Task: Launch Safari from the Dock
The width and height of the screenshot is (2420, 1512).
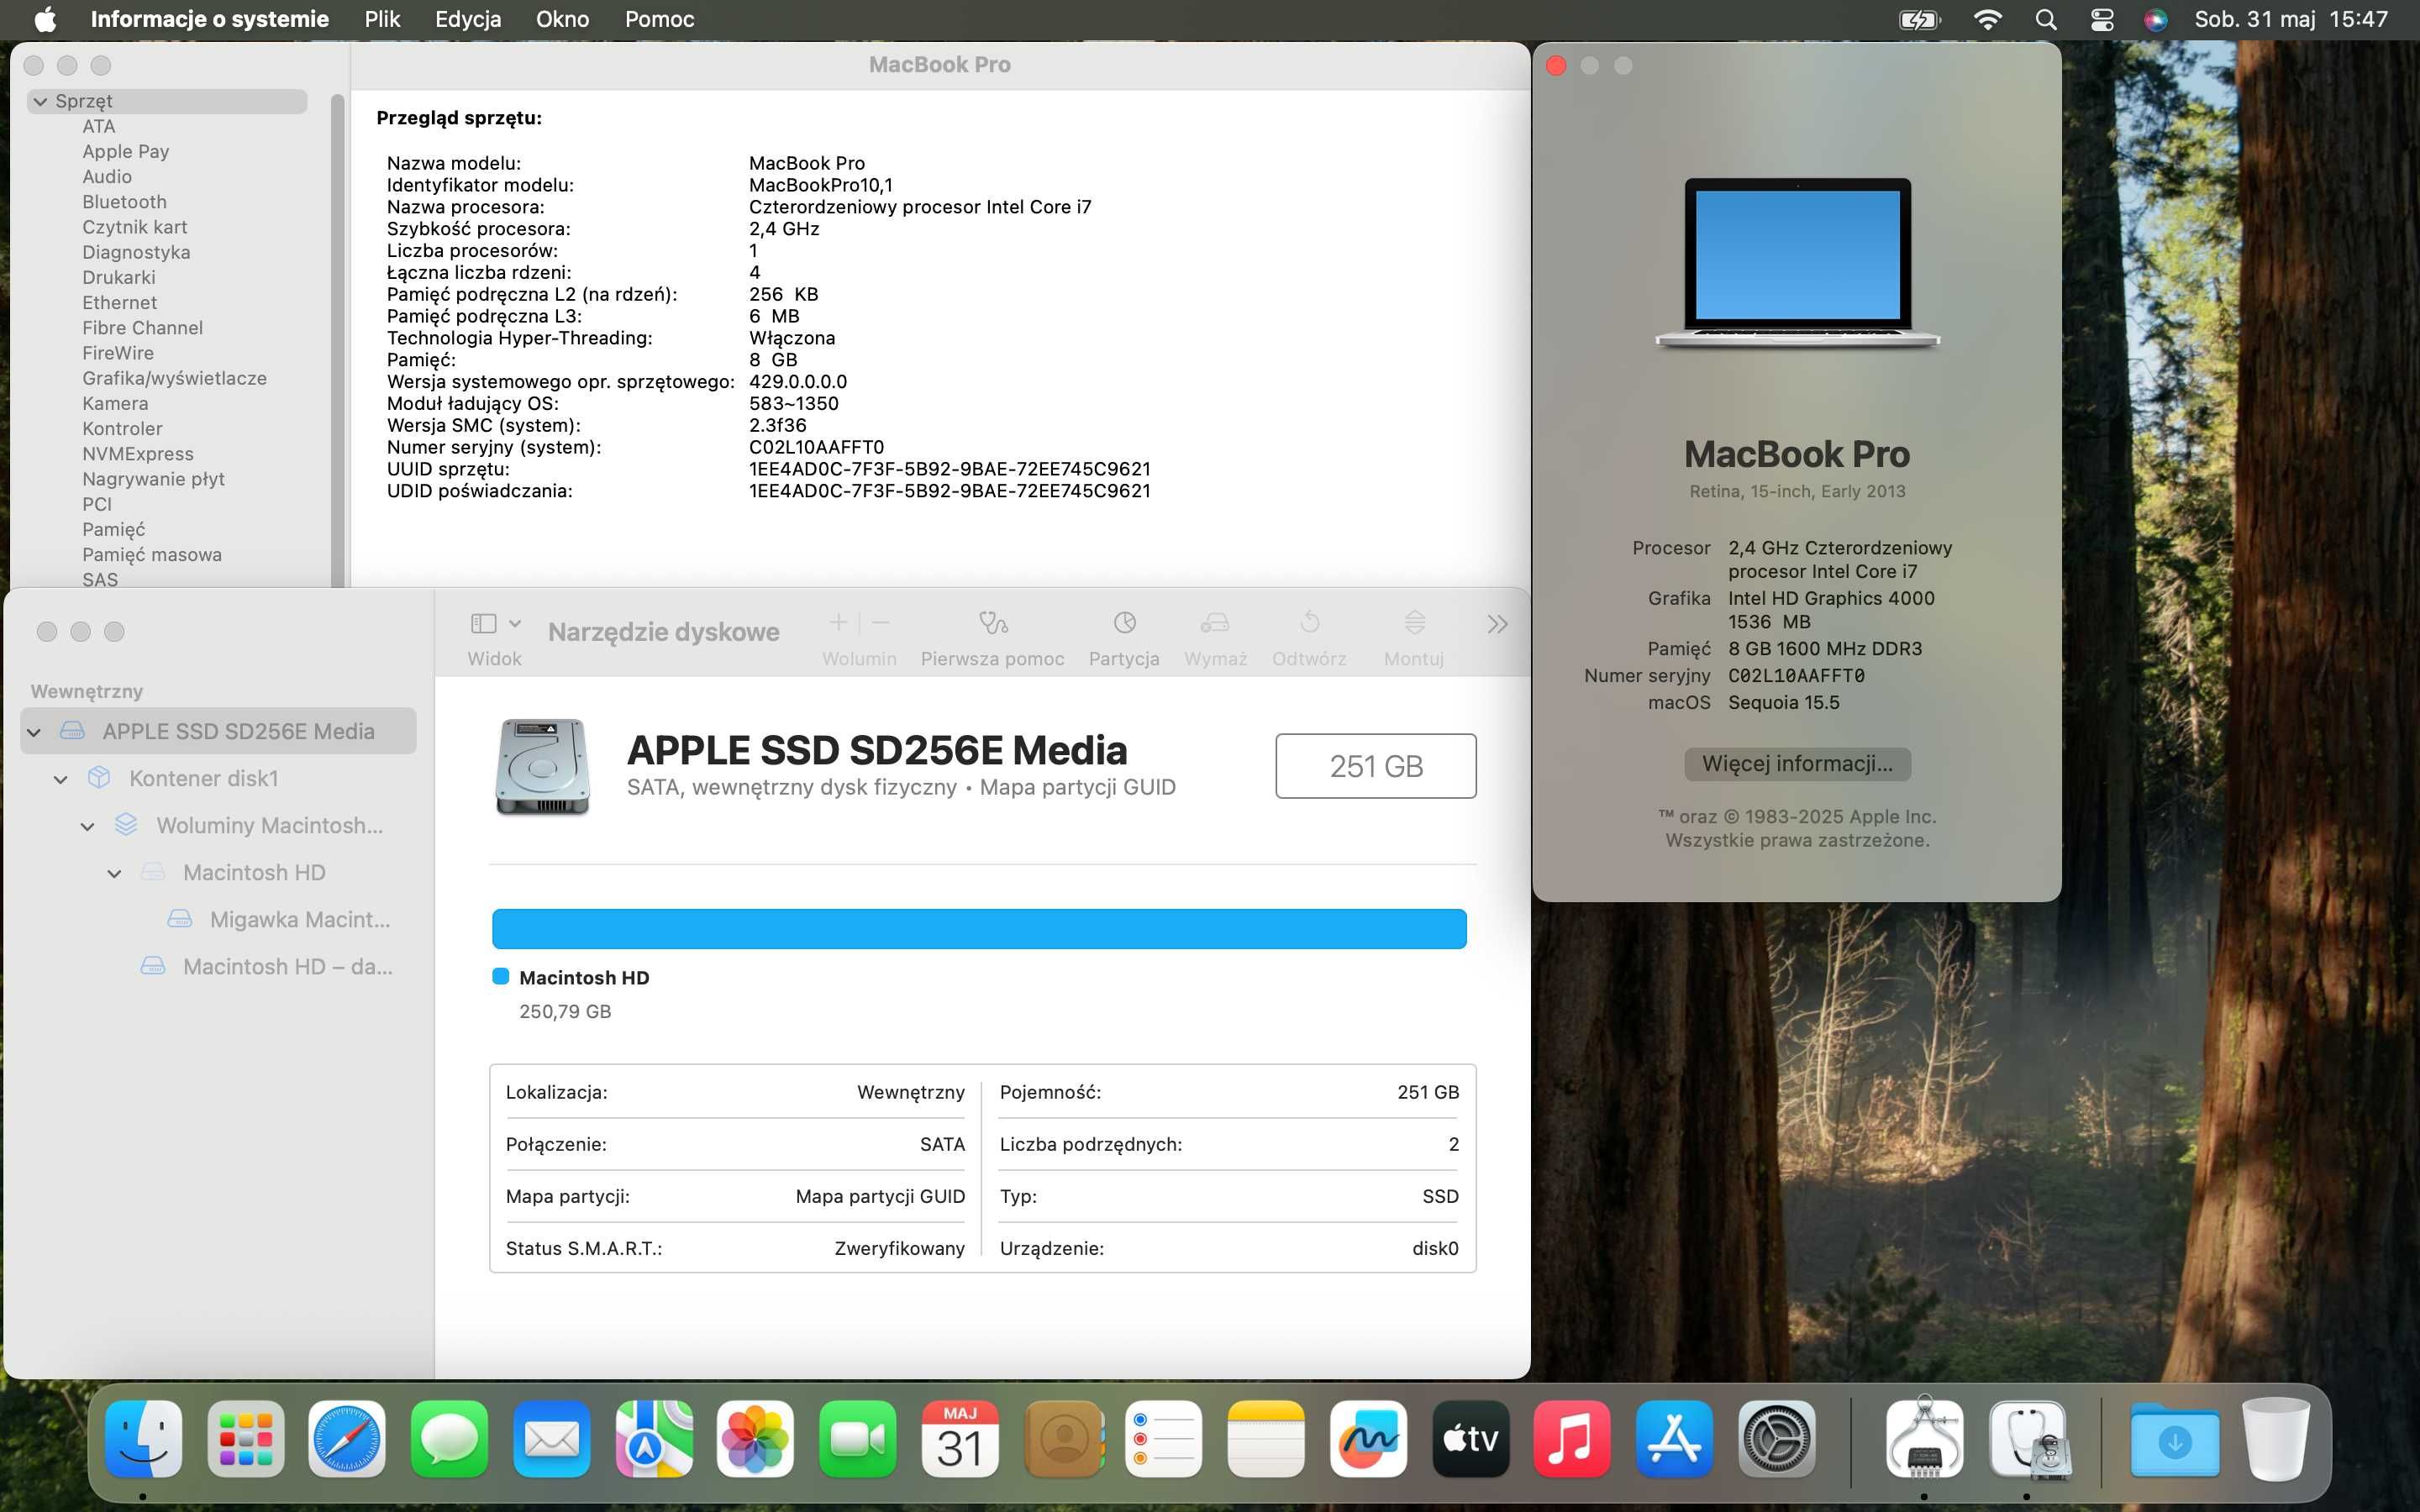Action: (x=347, y=1439)
